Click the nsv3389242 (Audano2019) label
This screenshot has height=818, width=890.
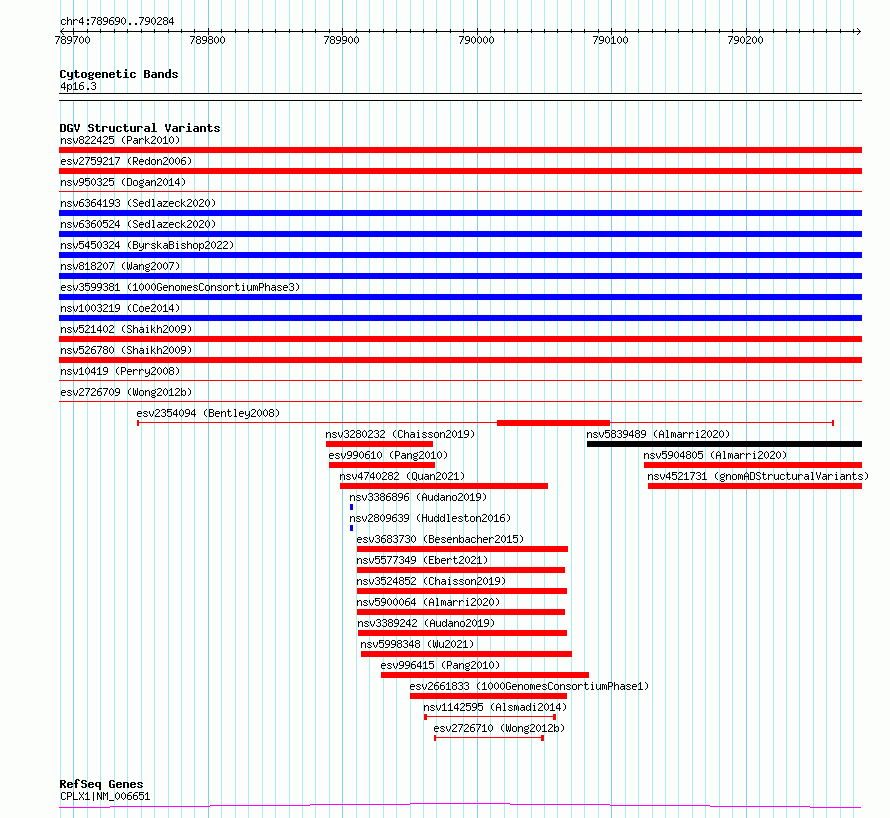[426, 623]
